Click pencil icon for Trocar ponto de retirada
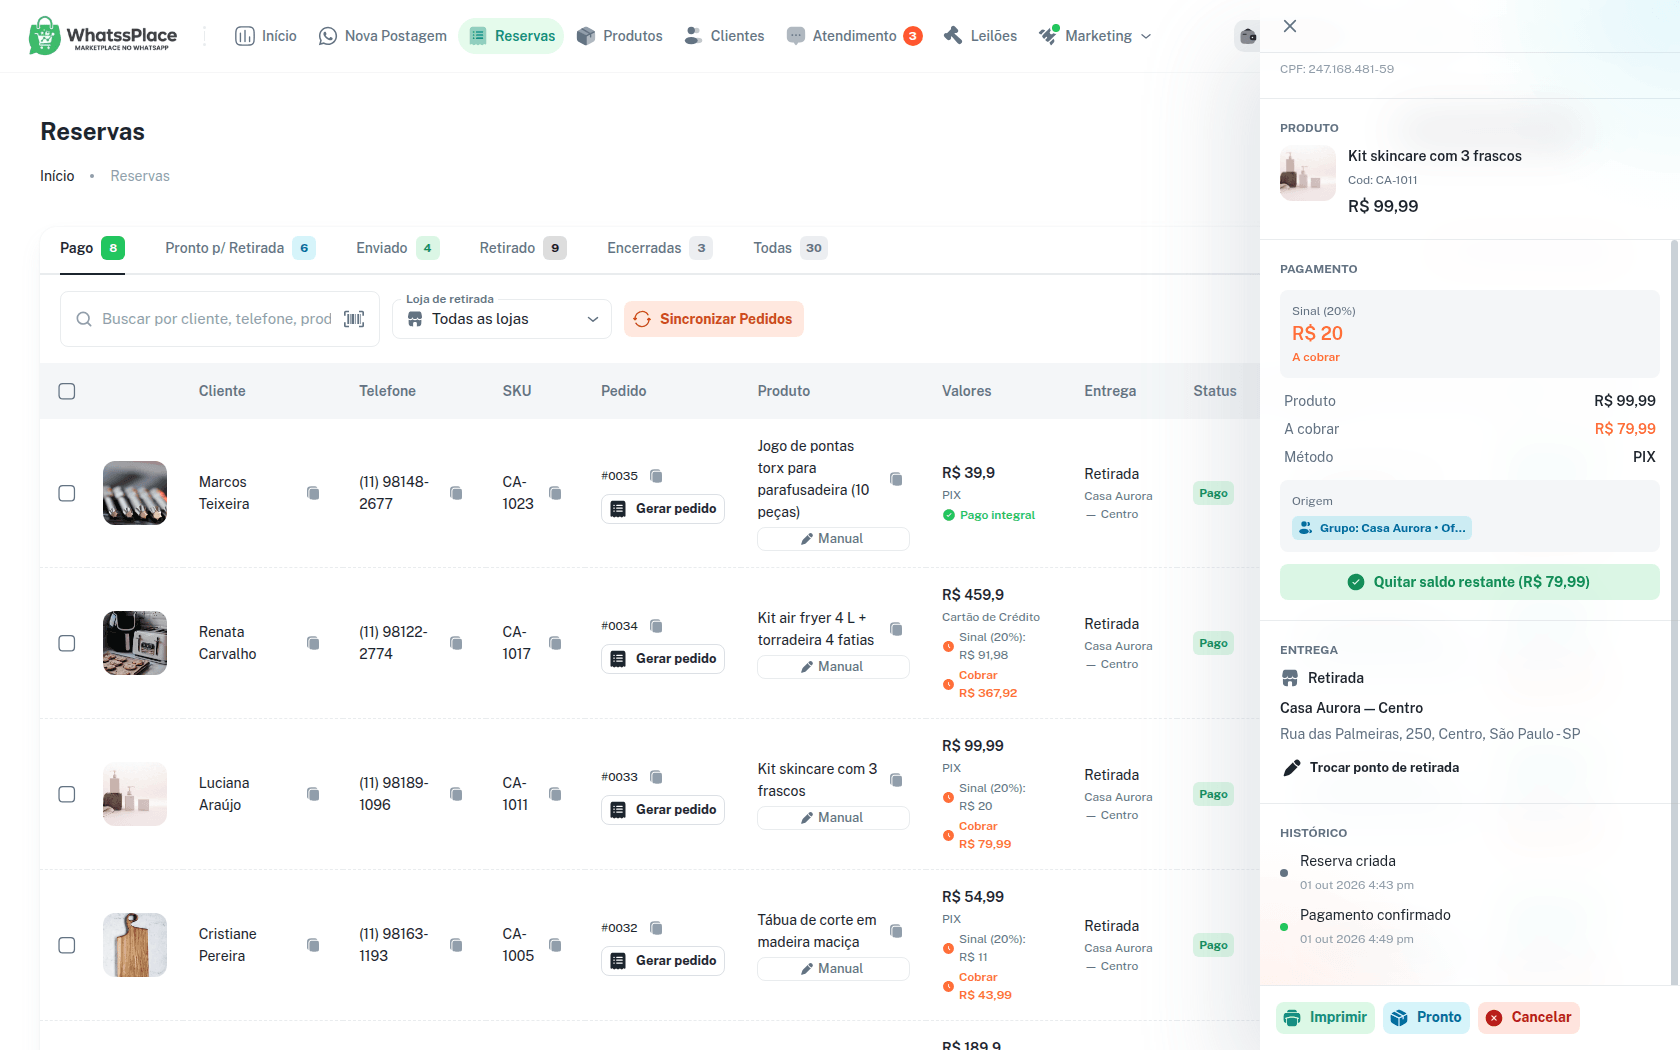The width and height of the screenshot is (1680, 1050). point(1291,768)
